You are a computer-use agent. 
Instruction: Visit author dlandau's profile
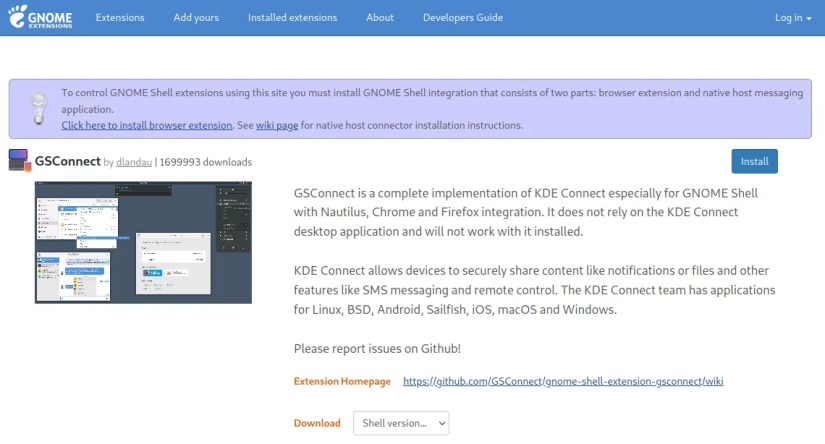(x=133, y=162)
